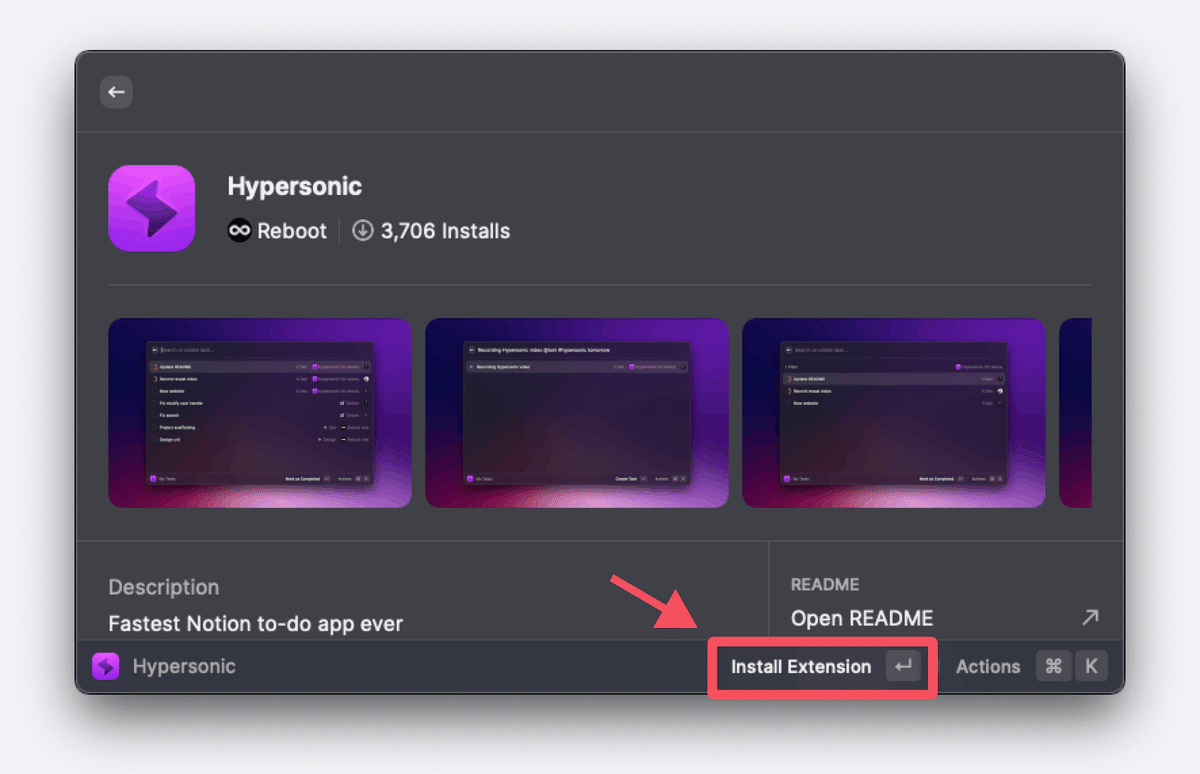Viewport: 1200px width, 774px height.
Task: Open the Actions menu
Action: pos(988,667)
